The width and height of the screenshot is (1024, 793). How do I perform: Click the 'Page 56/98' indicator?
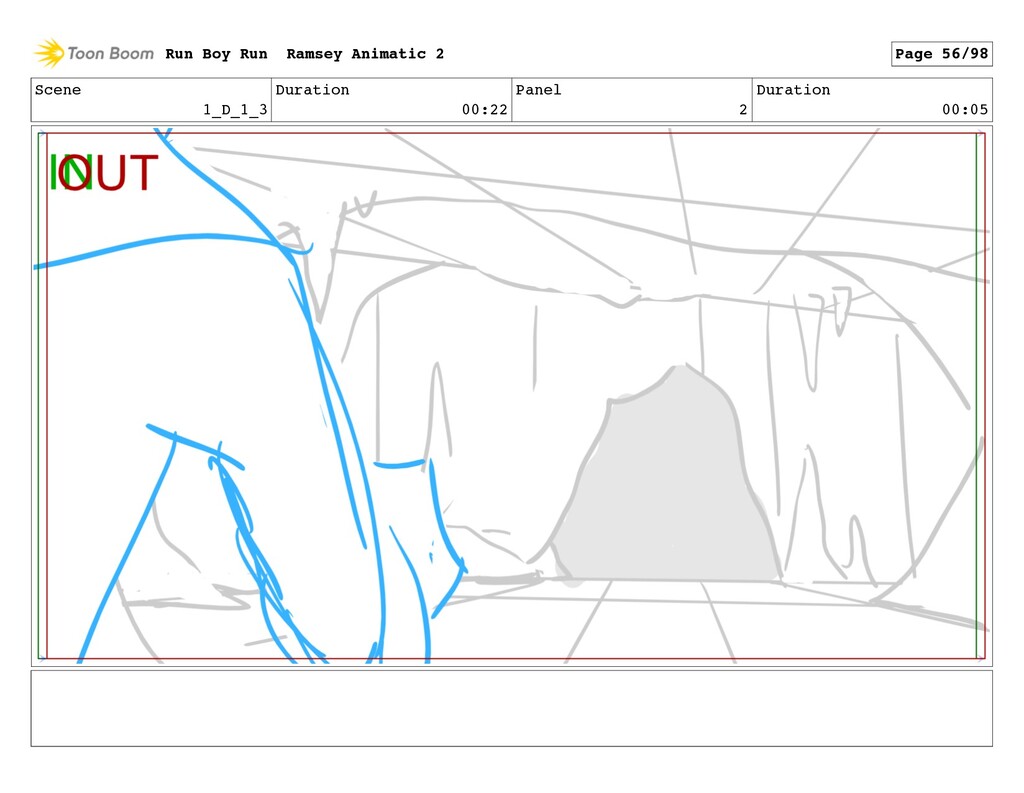click(942, 54)
